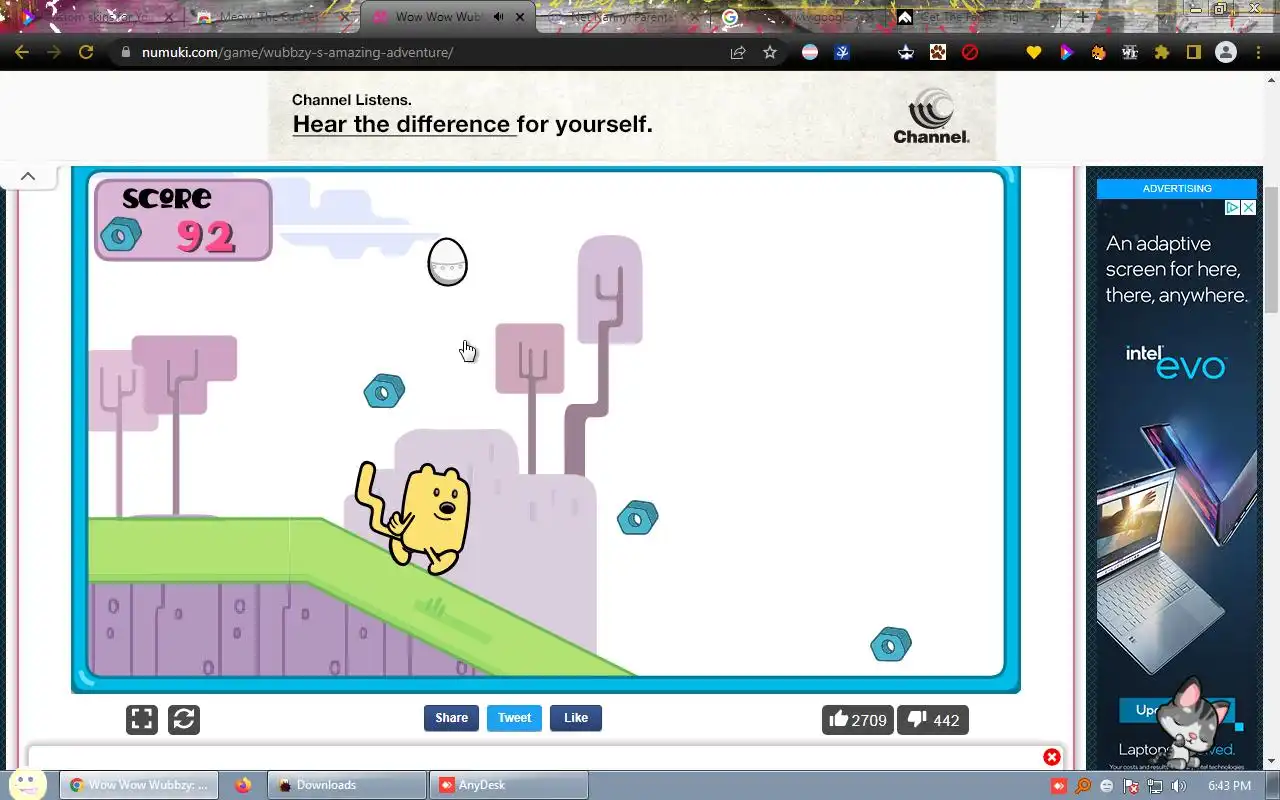Click the magnifier tray icon
1280x800 pixels.
click(x=1083, y=786)
